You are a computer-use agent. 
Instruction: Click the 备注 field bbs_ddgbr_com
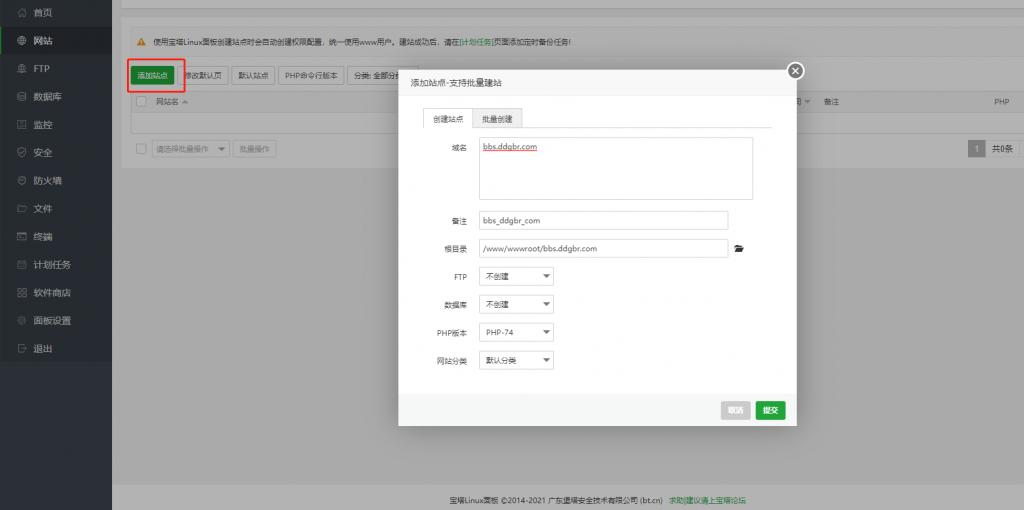(603, 220)
